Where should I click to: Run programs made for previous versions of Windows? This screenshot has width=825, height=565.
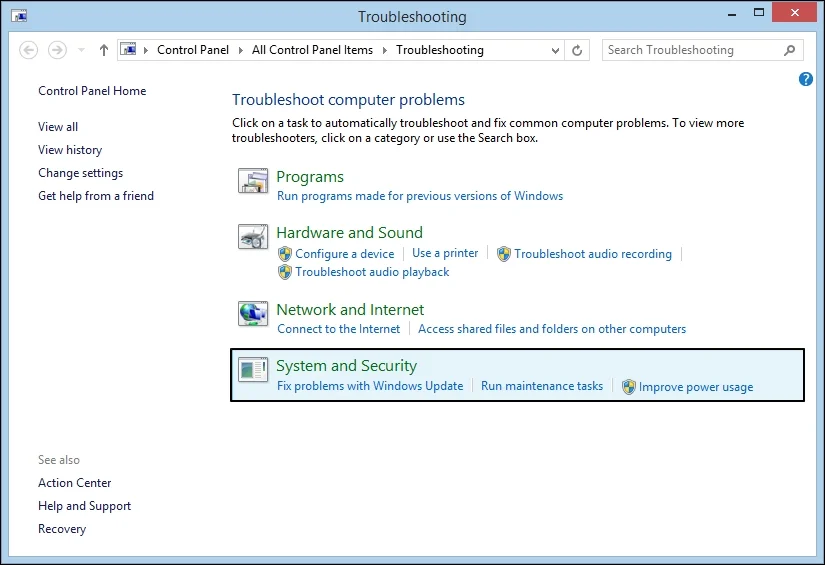(420, 196)
